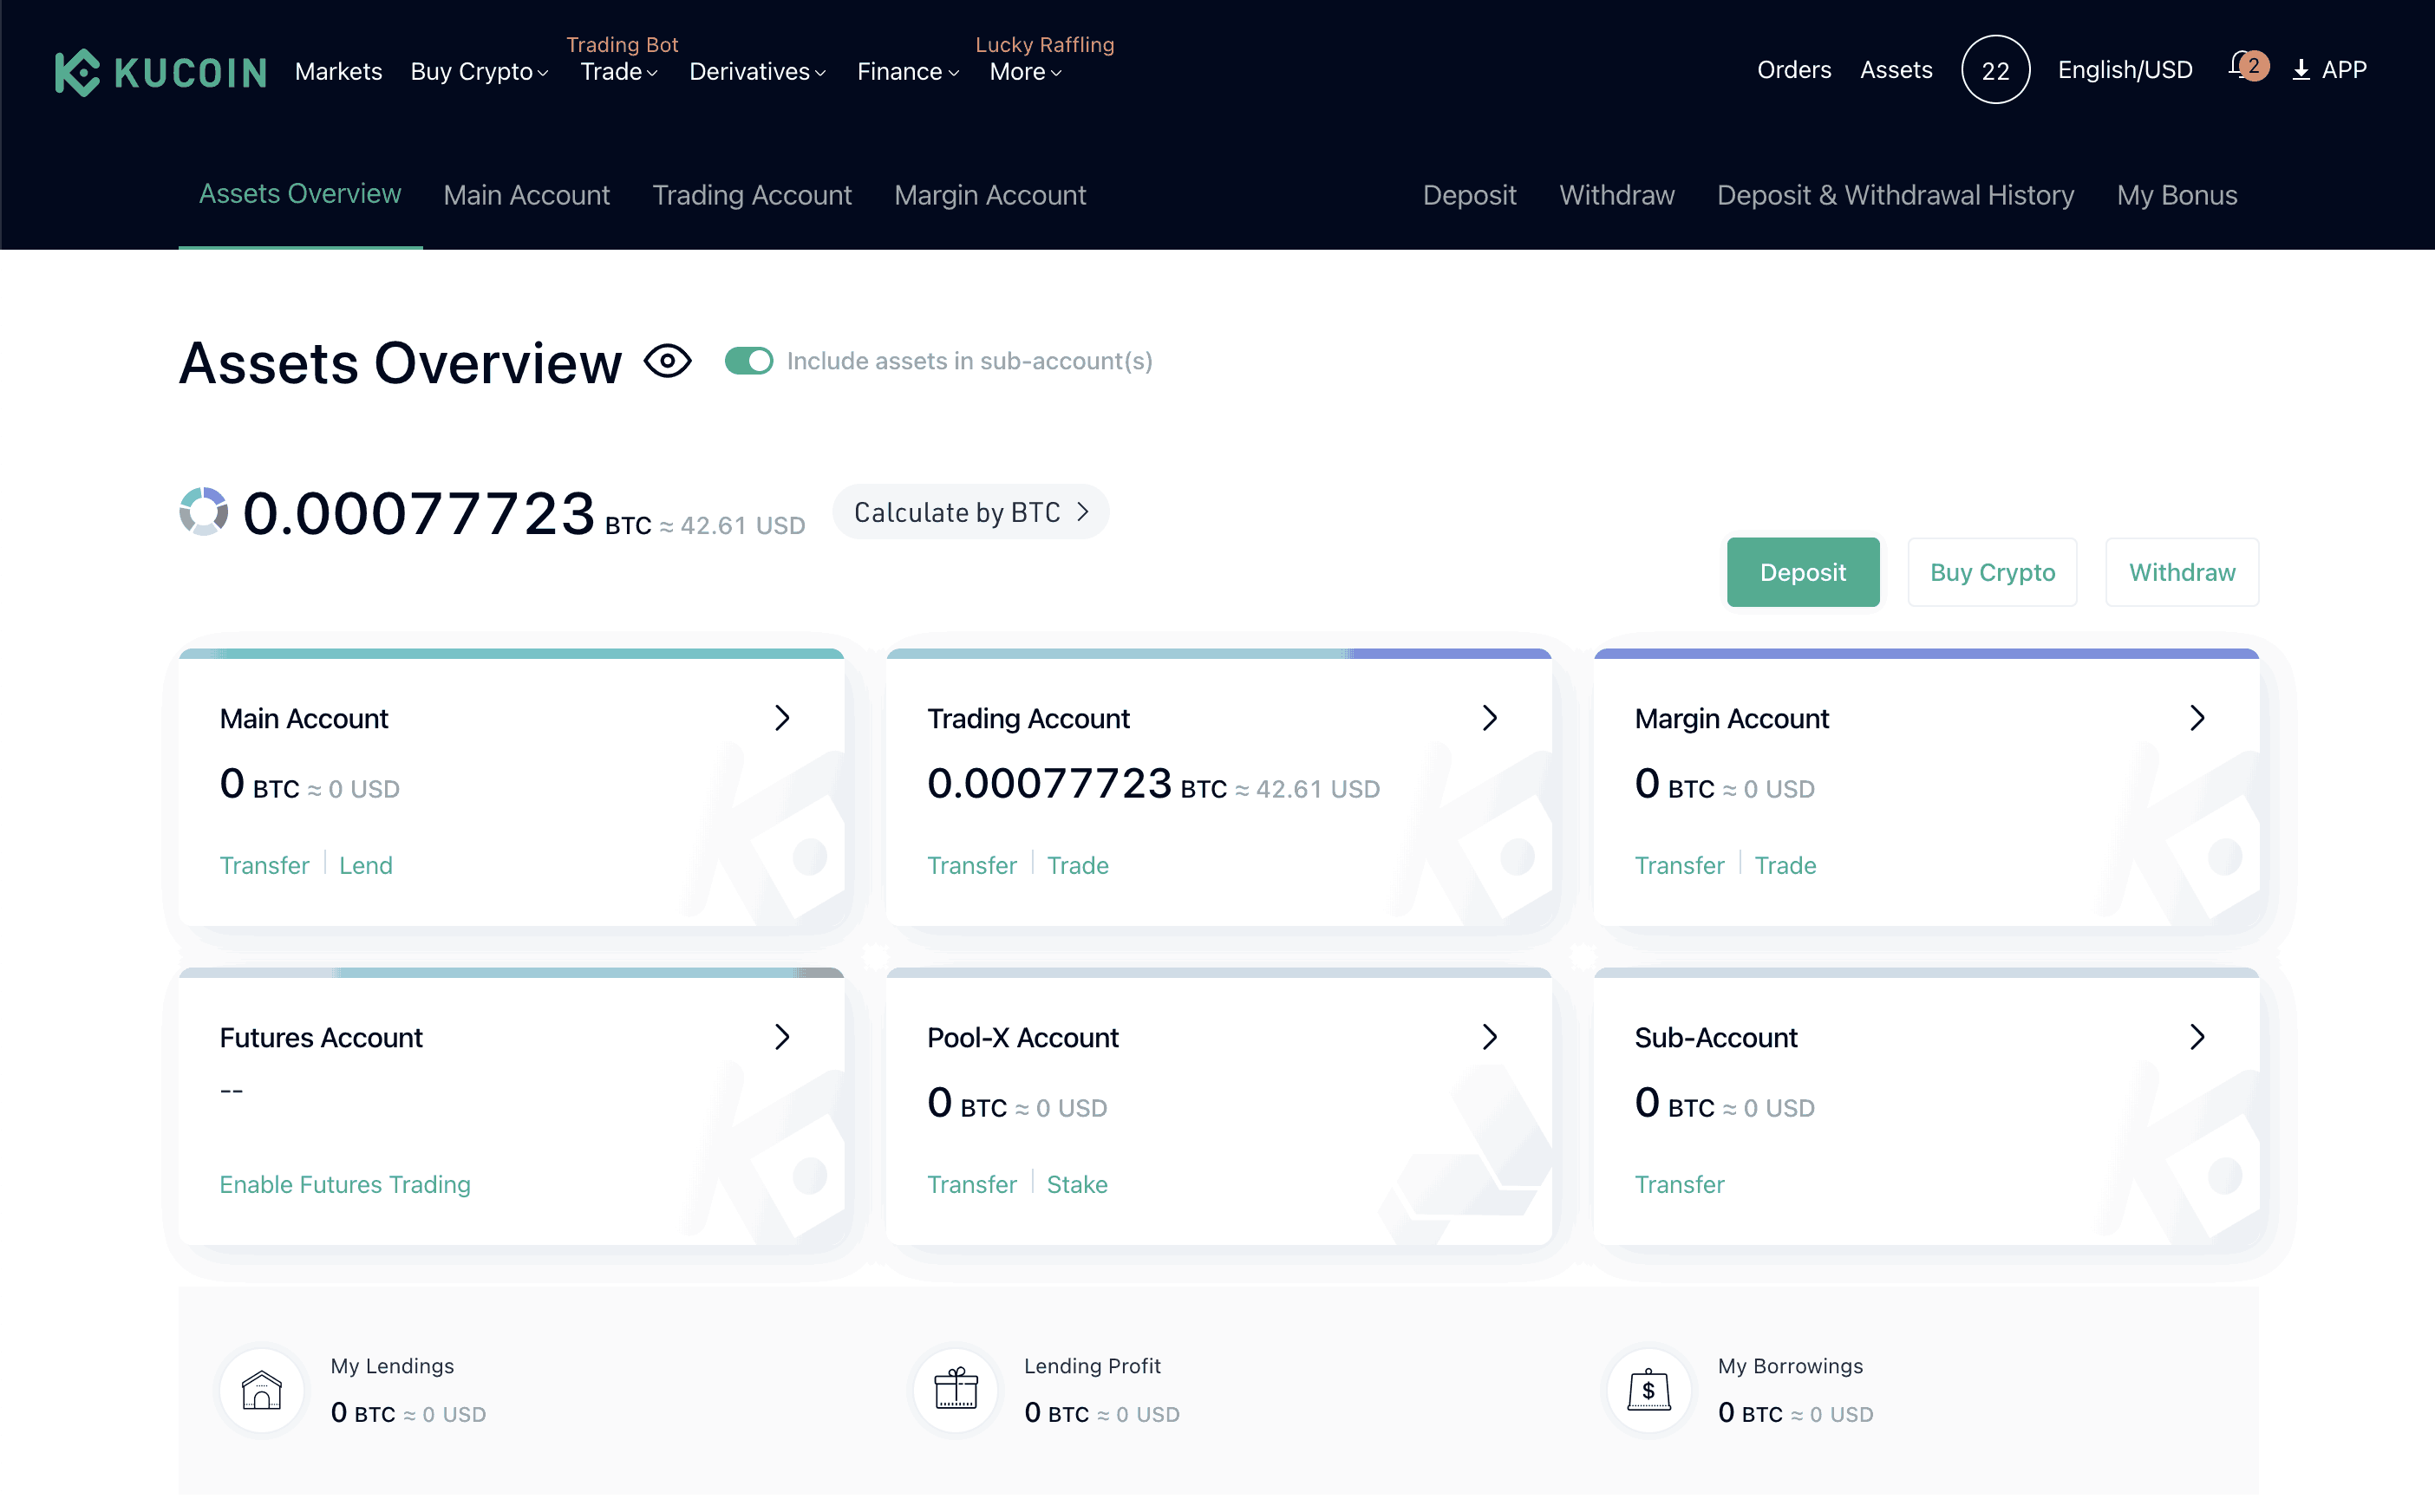This screenshot has height=1512, width=2435.
Task: Open the Deposit tab in sub-navigation
Action: [1470, 195]
